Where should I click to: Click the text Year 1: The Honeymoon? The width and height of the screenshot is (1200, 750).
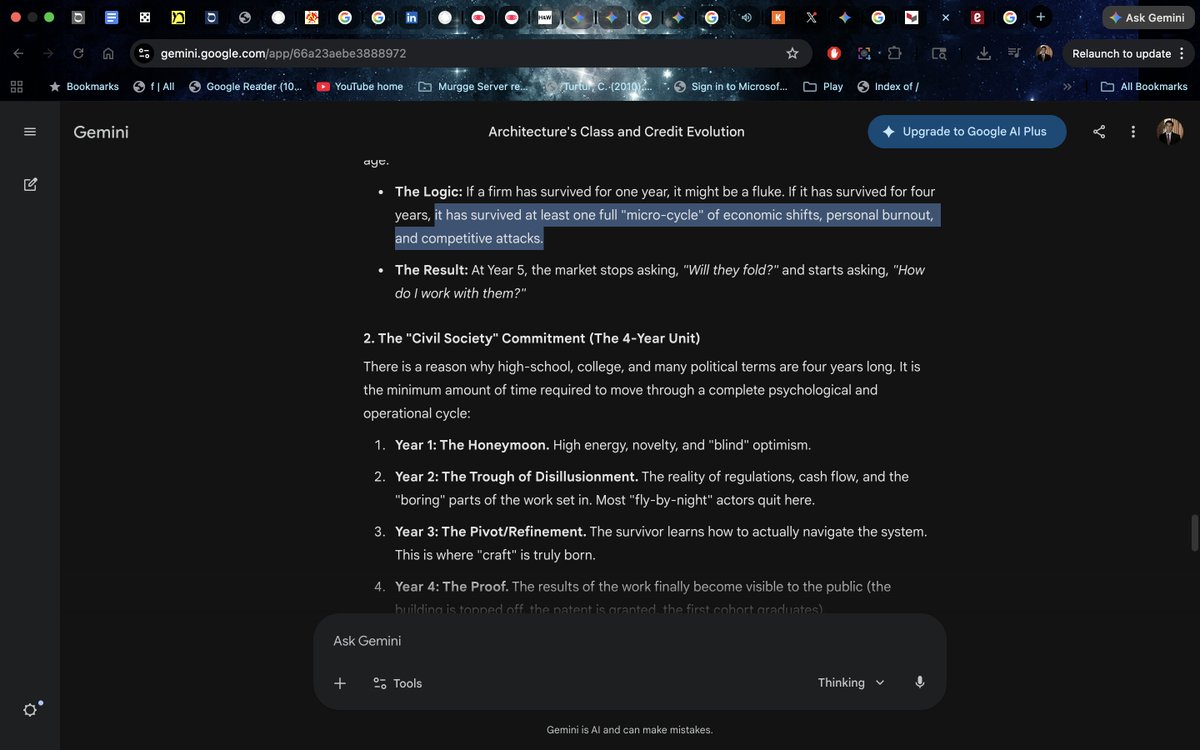[x=472, y=445]
